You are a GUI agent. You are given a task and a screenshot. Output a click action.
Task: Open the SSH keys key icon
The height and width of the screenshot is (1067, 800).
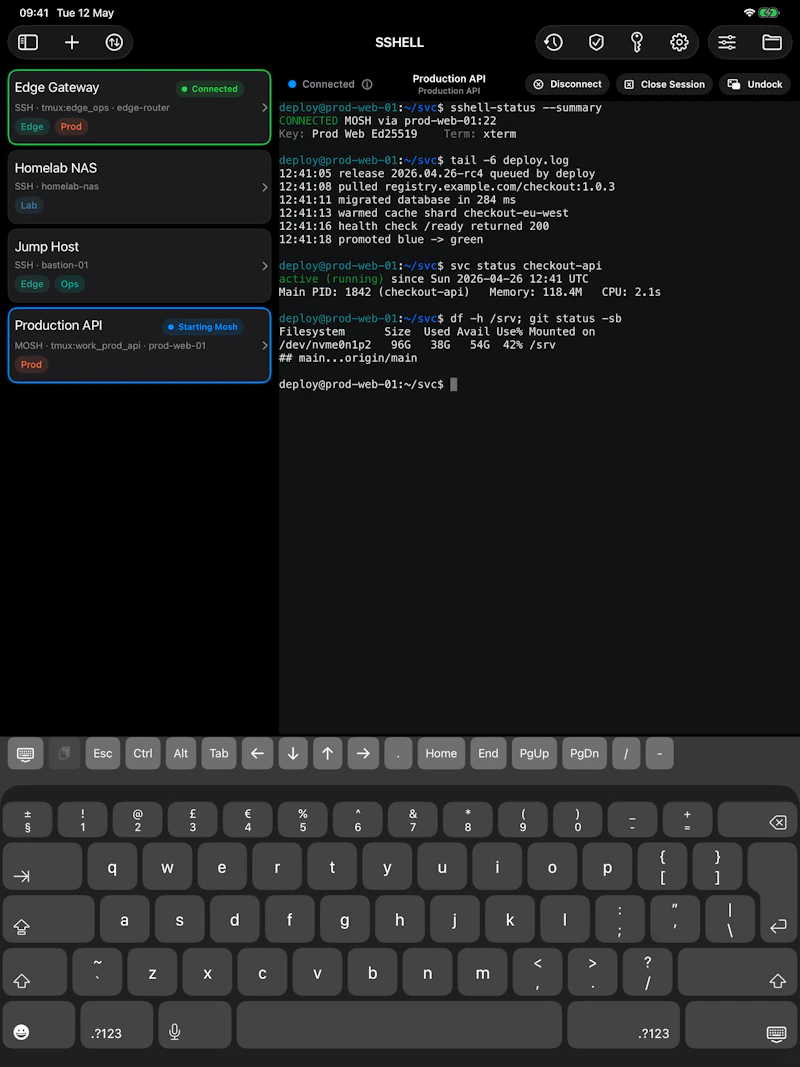tap(637, 42)
